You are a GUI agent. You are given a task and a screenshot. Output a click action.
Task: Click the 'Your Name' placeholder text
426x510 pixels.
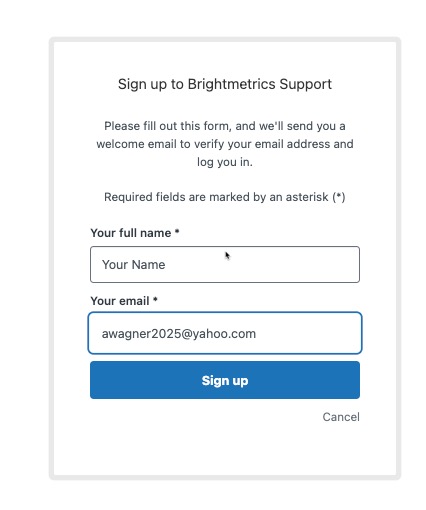point(133,265)
